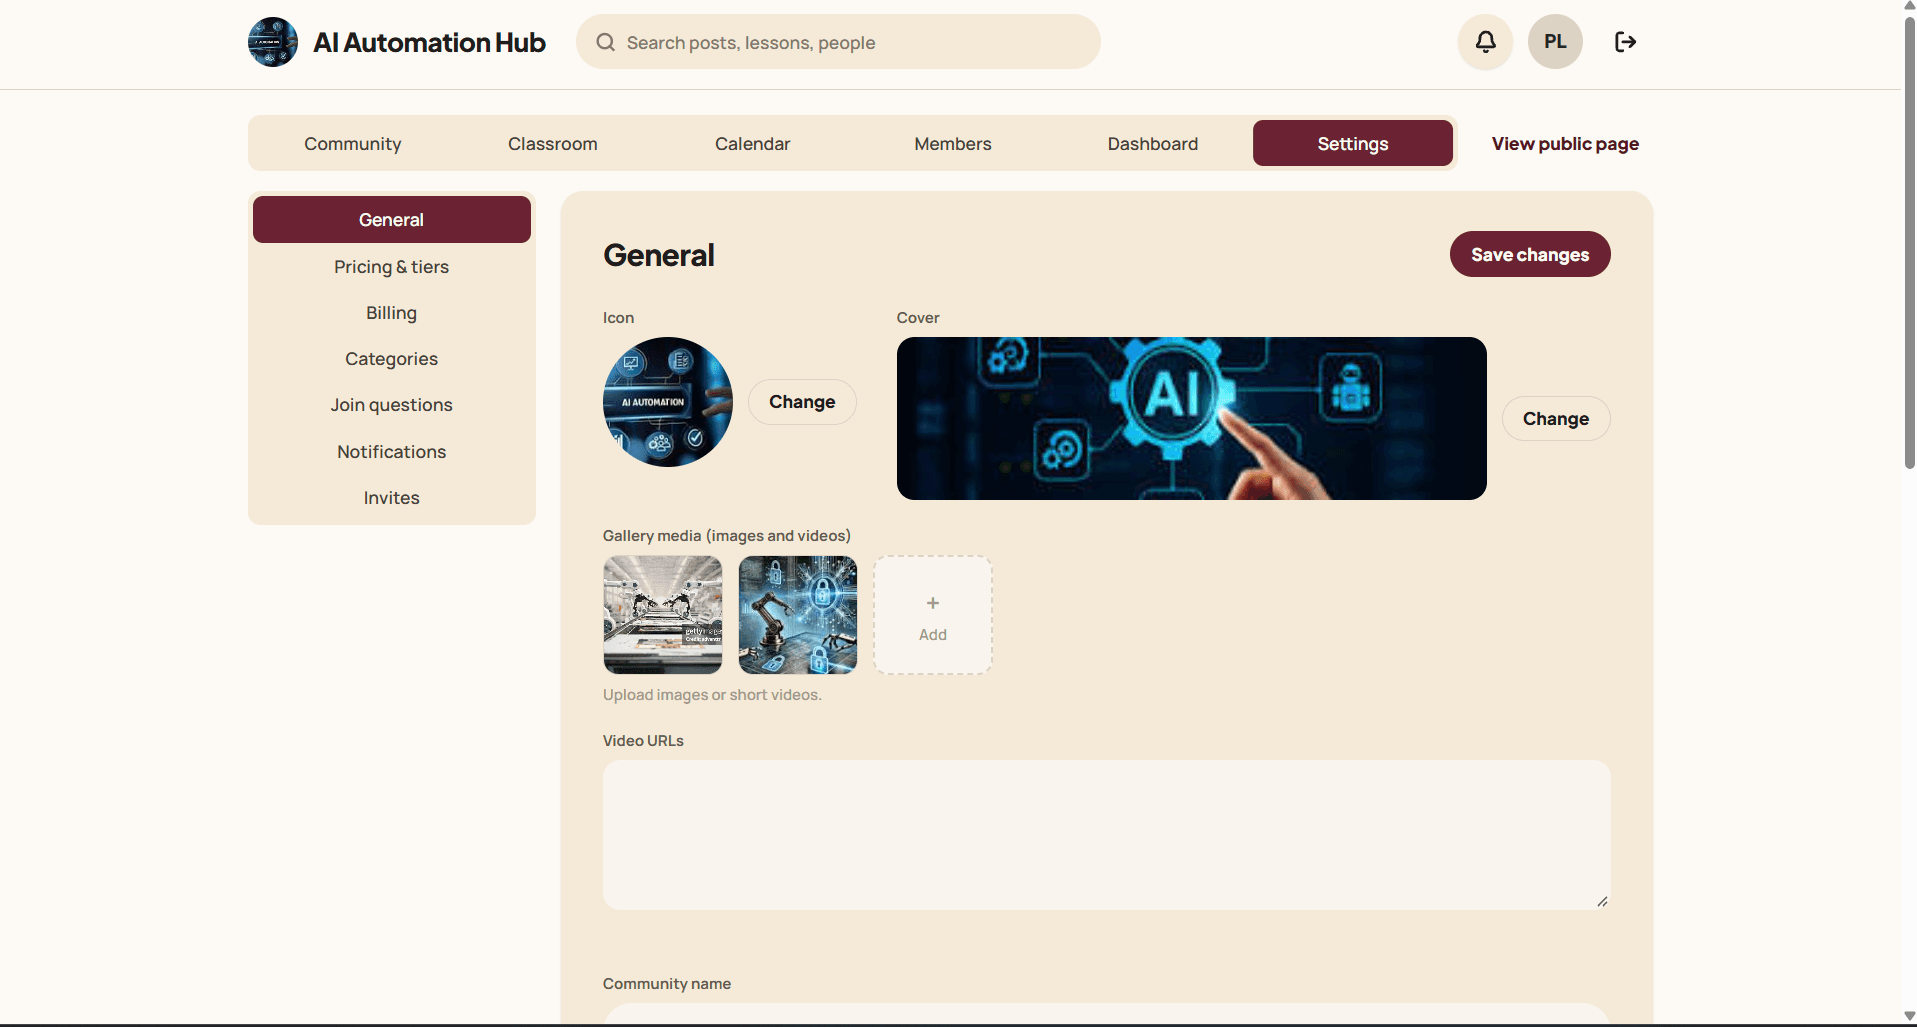Select the robotic arm padlock gallery thumbnail
Screen dimensions: 1917x1027
click(x=798, y=615)
